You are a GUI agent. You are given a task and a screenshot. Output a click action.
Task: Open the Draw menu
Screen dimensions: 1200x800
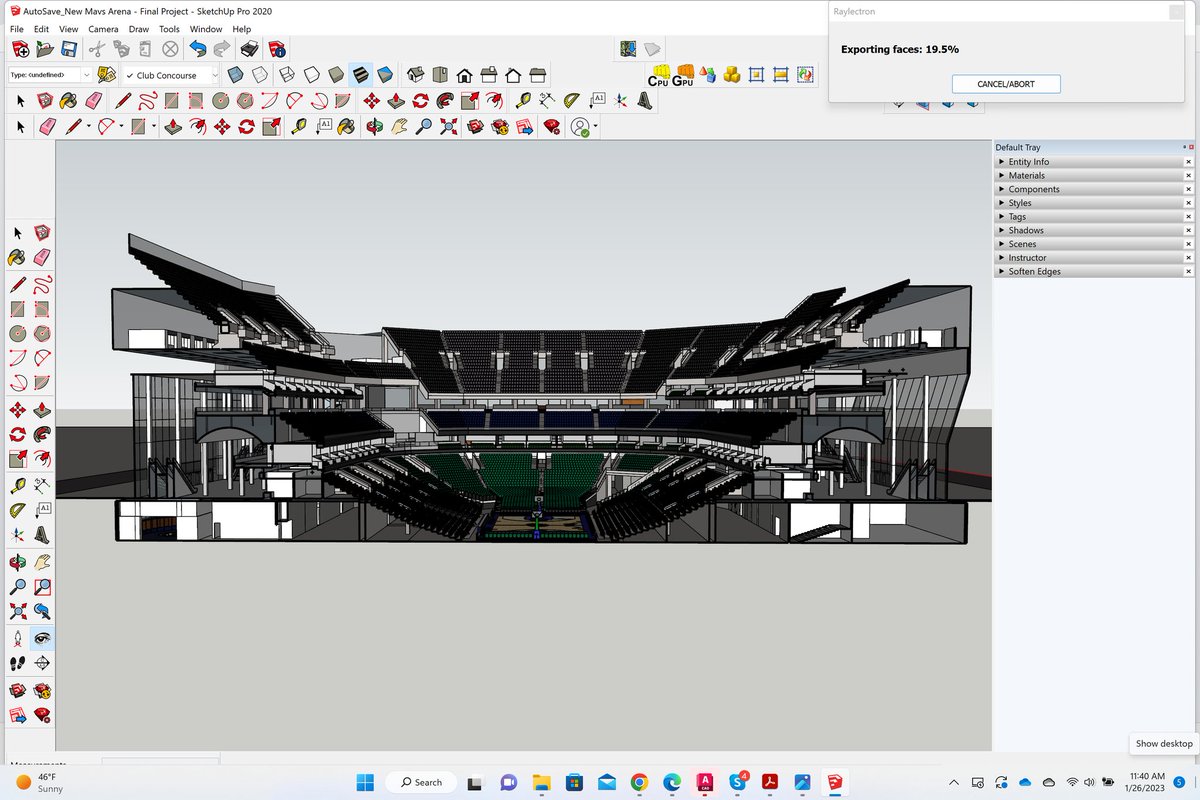pos(139,29)
